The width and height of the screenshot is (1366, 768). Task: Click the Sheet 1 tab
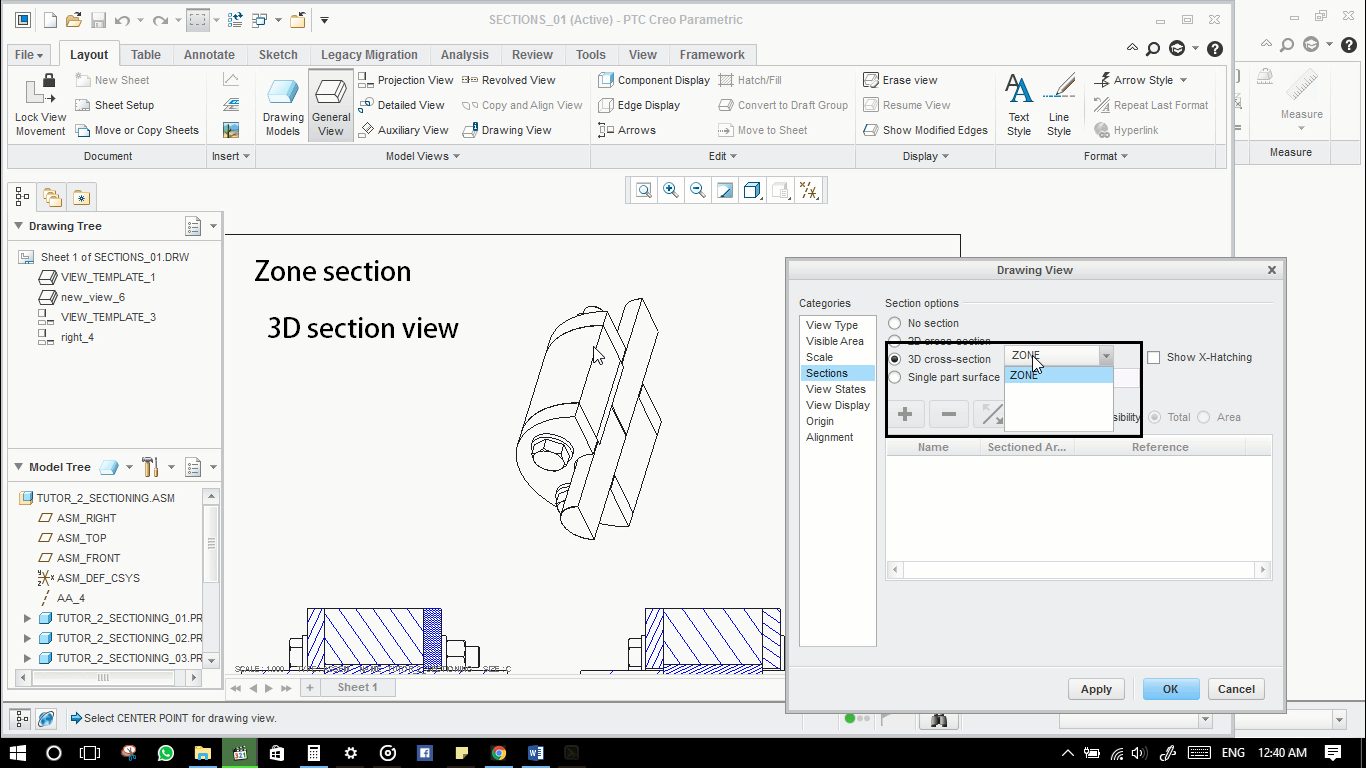(357, 687)
